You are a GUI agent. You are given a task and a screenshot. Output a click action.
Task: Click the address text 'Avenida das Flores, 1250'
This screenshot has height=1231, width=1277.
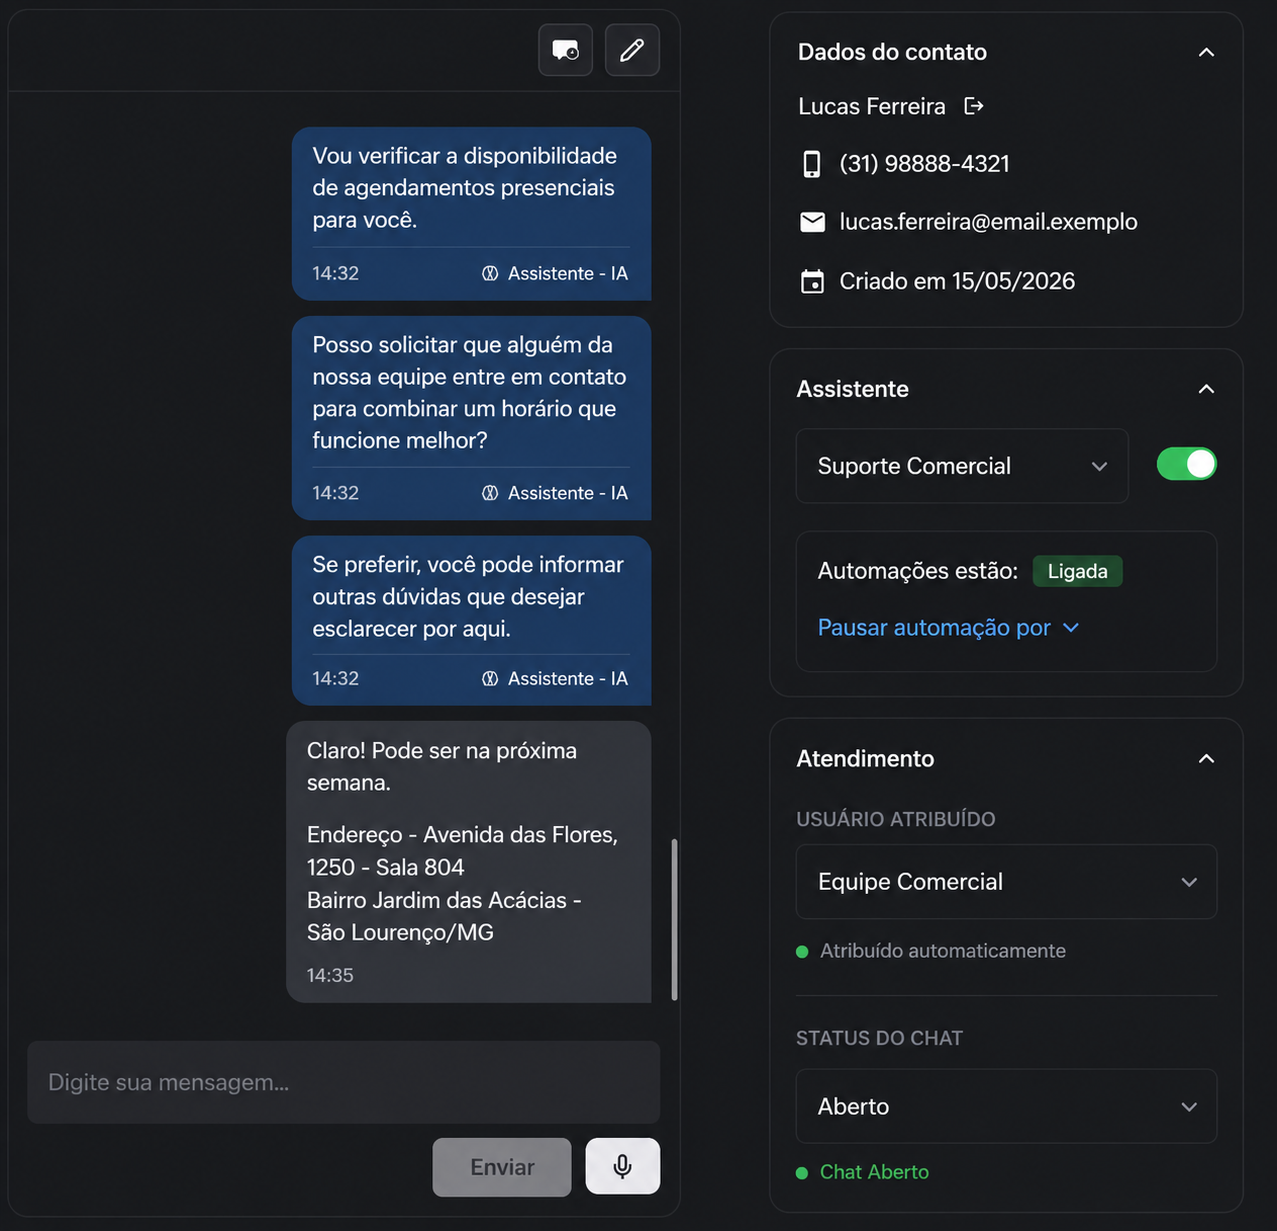click(462, 851)
